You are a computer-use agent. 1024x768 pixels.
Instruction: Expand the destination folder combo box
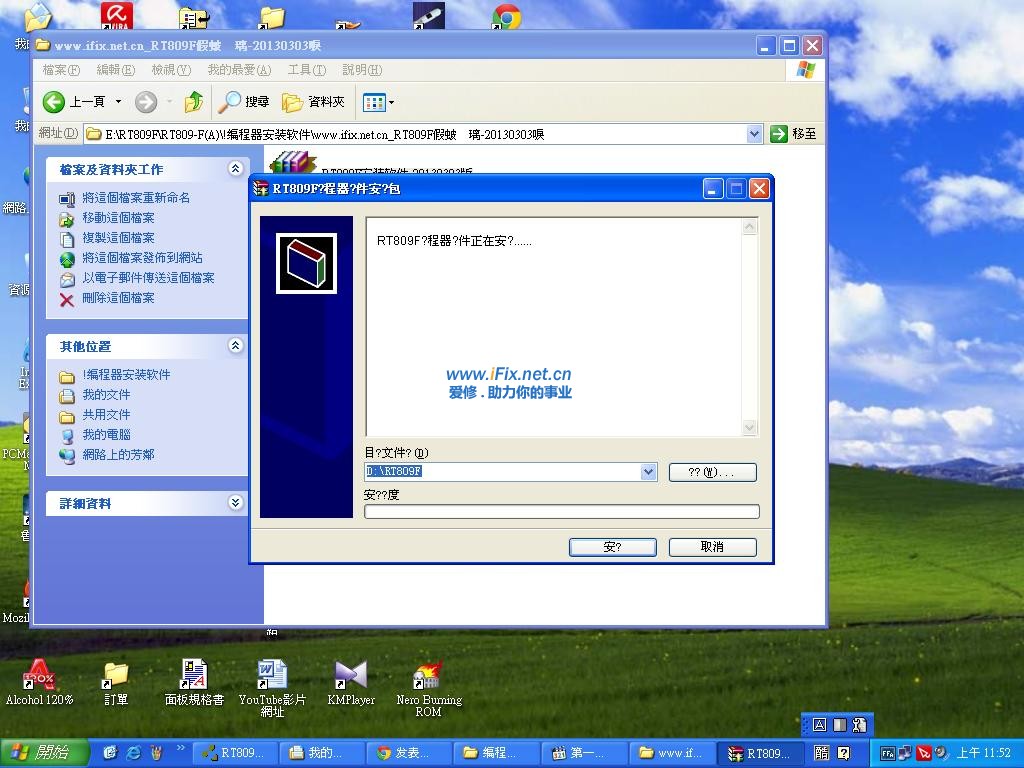[649, 471]
